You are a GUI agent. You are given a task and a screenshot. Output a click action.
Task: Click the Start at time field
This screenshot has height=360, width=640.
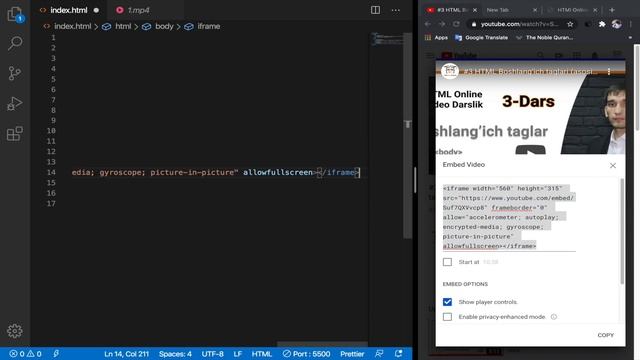click(x=491, y=262)
